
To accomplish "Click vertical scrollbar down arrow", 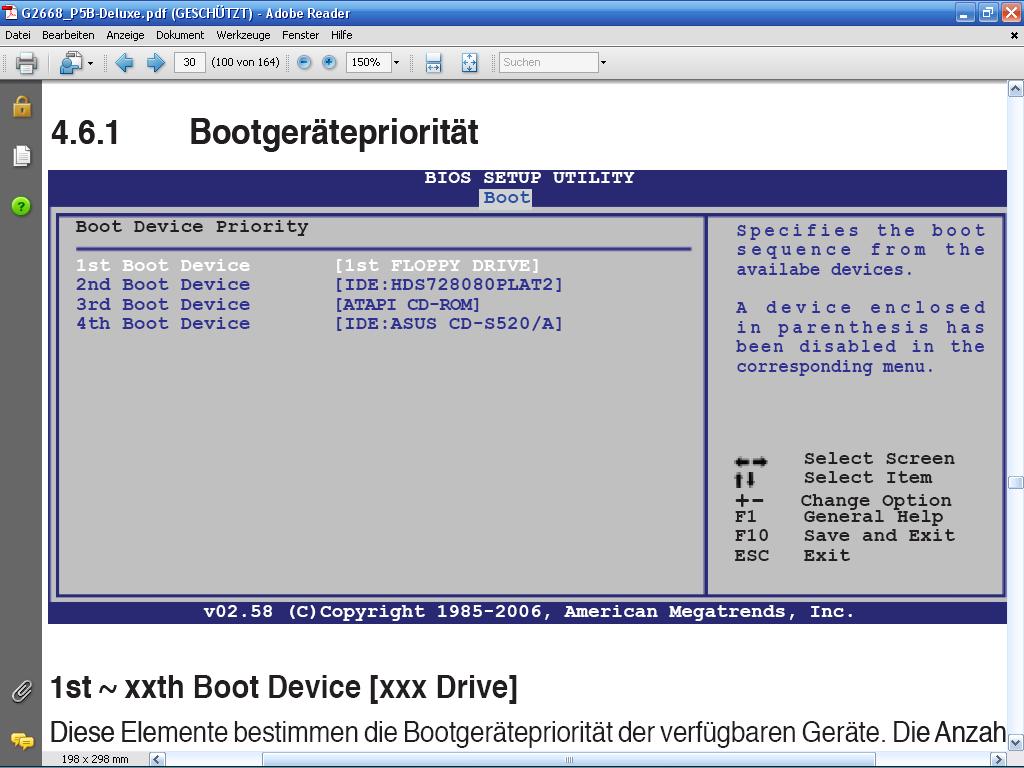I will point(1015,743).
